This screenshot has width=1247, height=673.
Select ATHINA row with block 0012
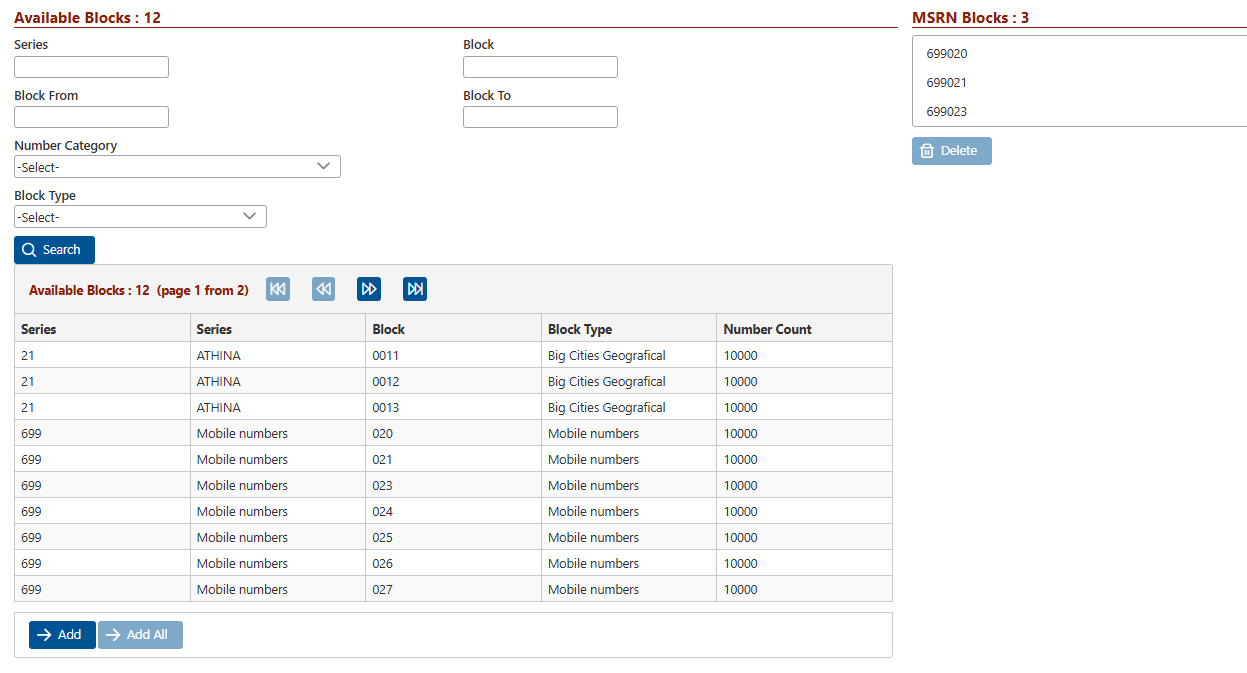pyautogui.click(x=385, y=382)
